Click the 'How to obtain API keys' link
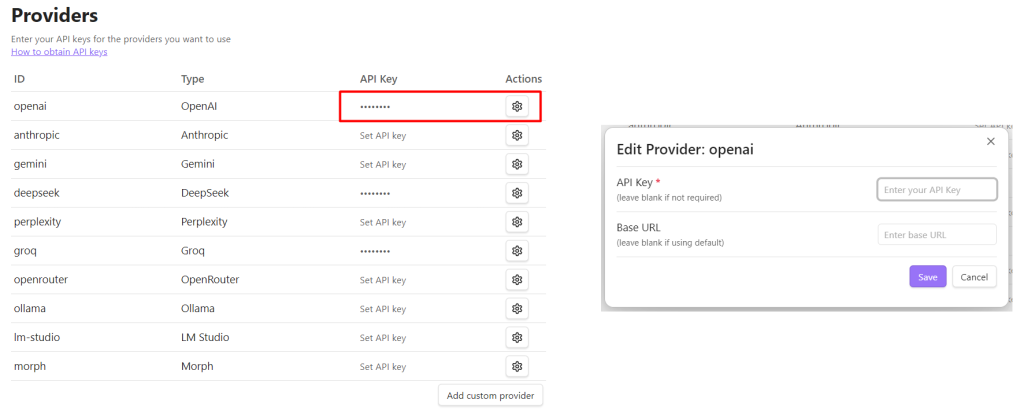Image resolution: width=1024 pixels, height=415 pixels. point(59,52)
